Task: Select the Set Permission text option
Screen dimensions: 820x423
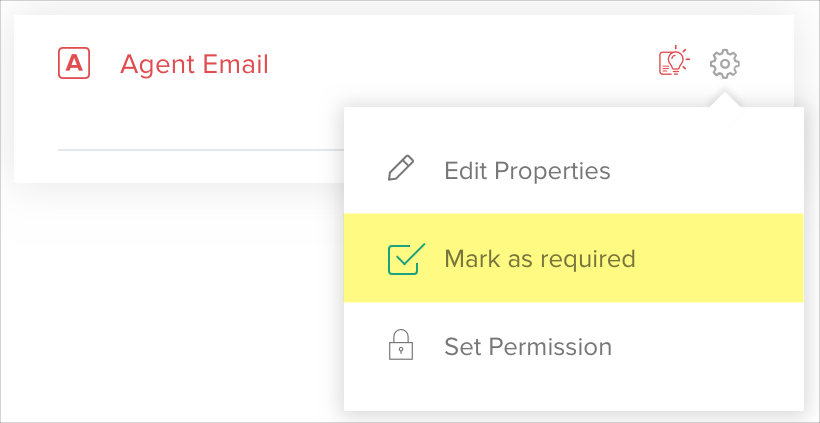Action: [528, 347]
